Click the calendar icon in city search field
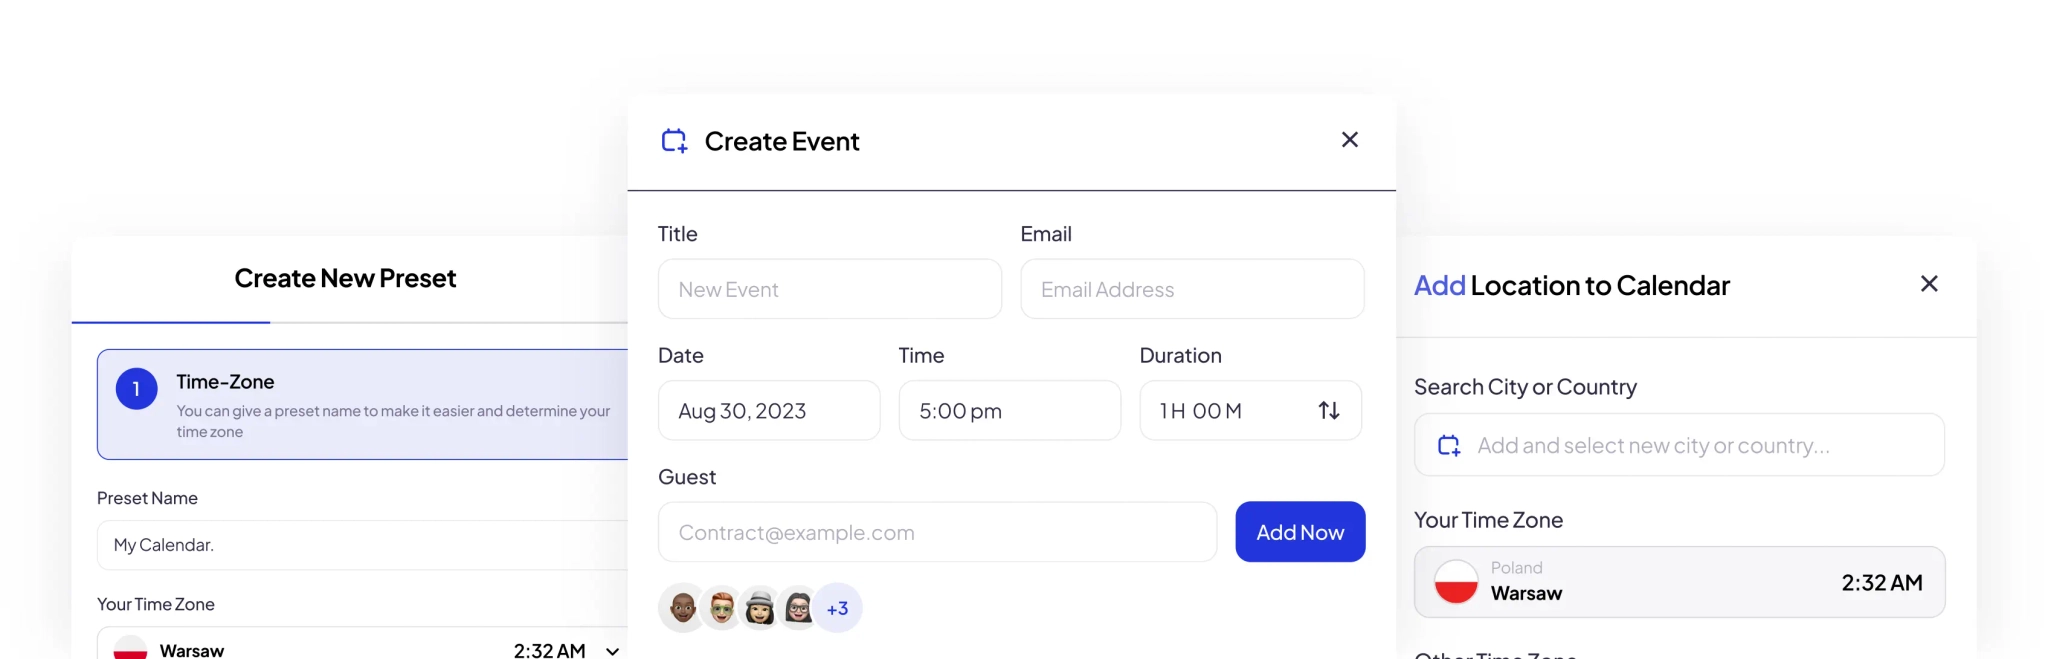 1449,445
